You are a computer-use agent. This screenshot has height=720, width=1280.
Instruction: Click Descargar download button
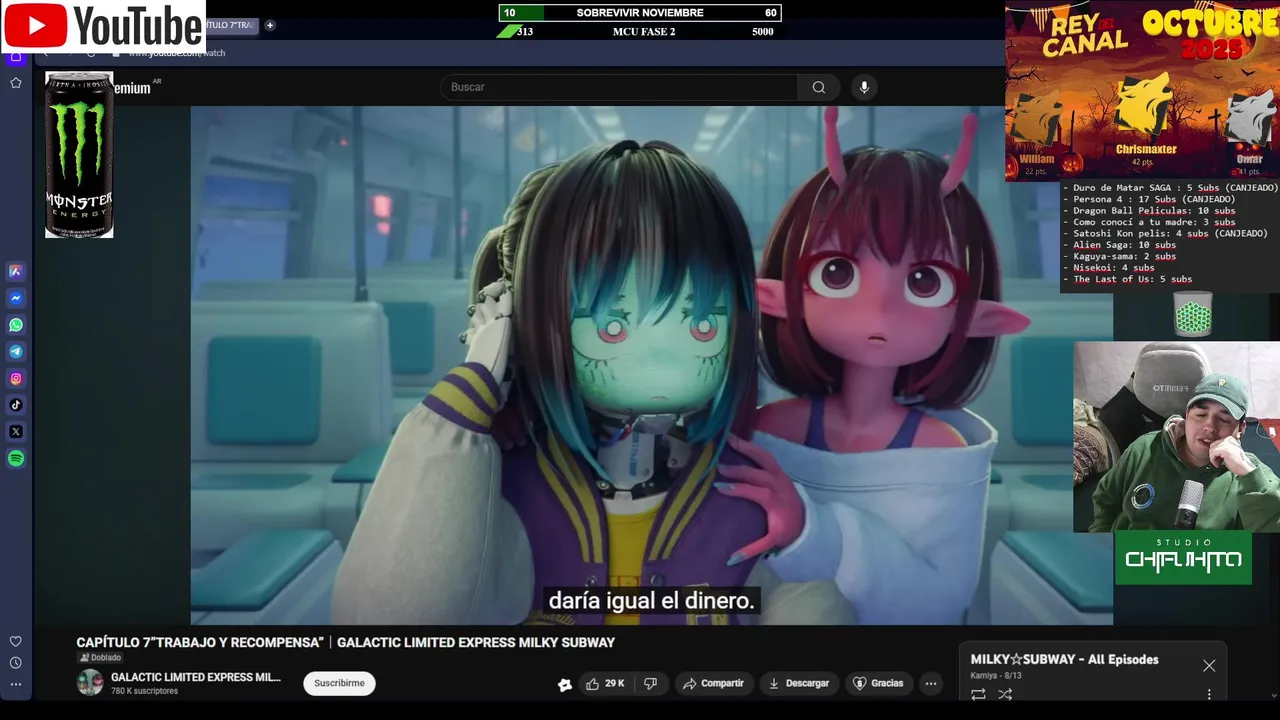coord(798,683)
